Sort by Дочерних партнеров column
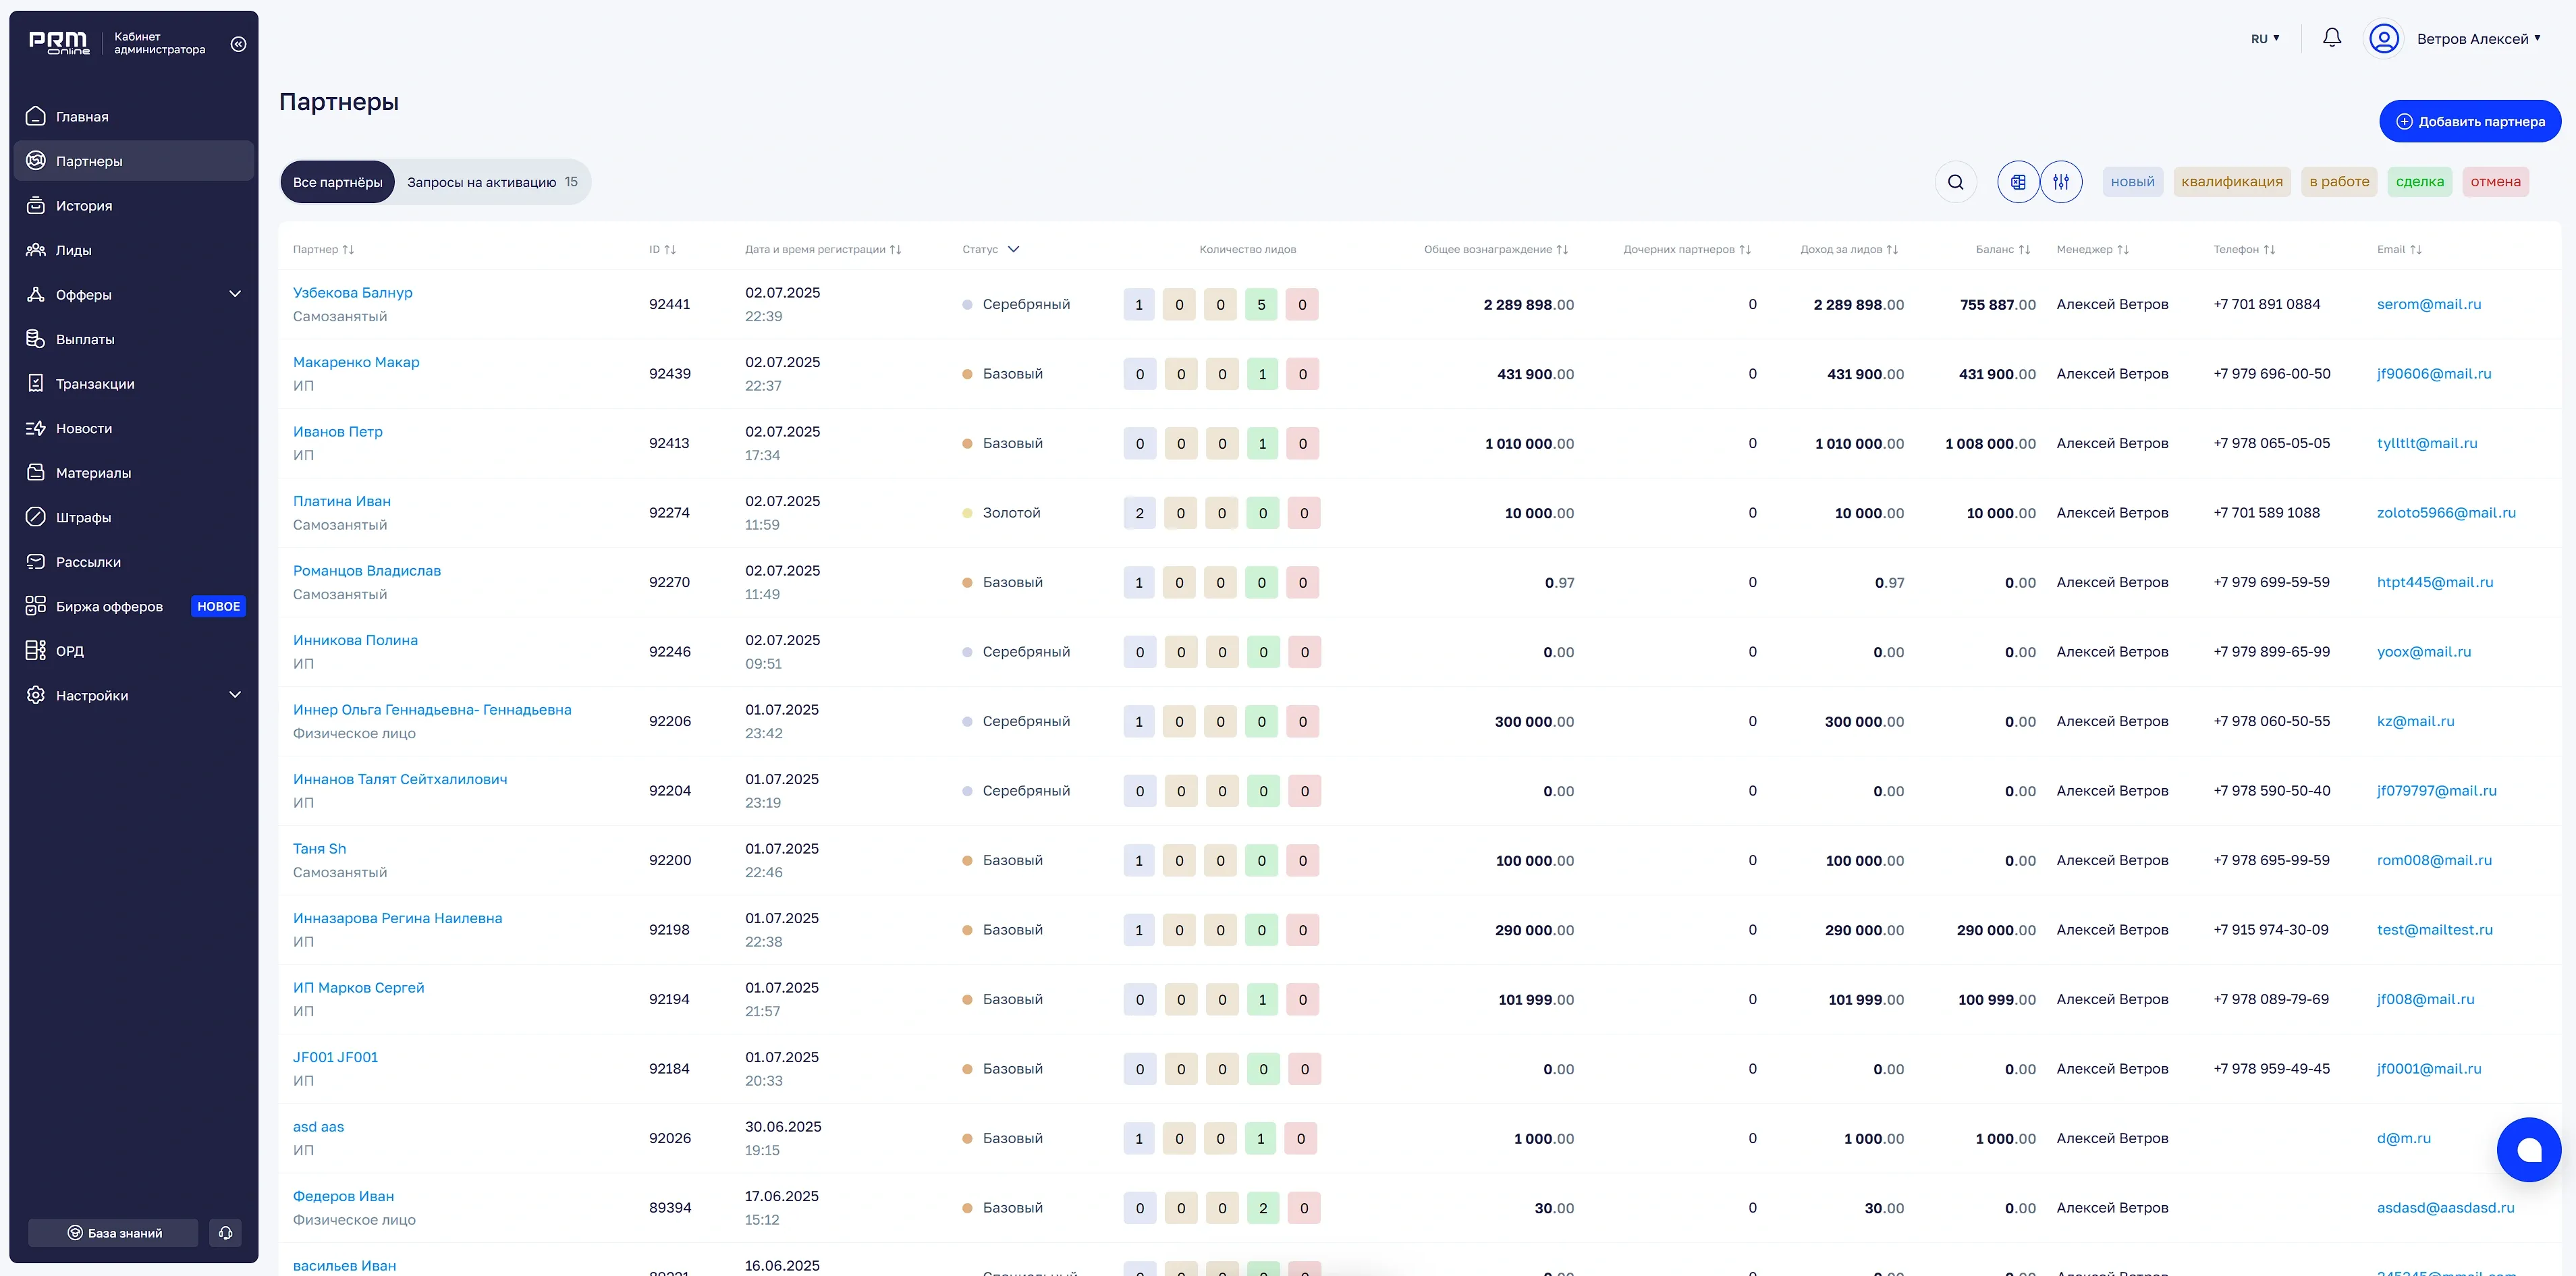Screen dimensions: 2576x1276 click(x=1745, y=249)
